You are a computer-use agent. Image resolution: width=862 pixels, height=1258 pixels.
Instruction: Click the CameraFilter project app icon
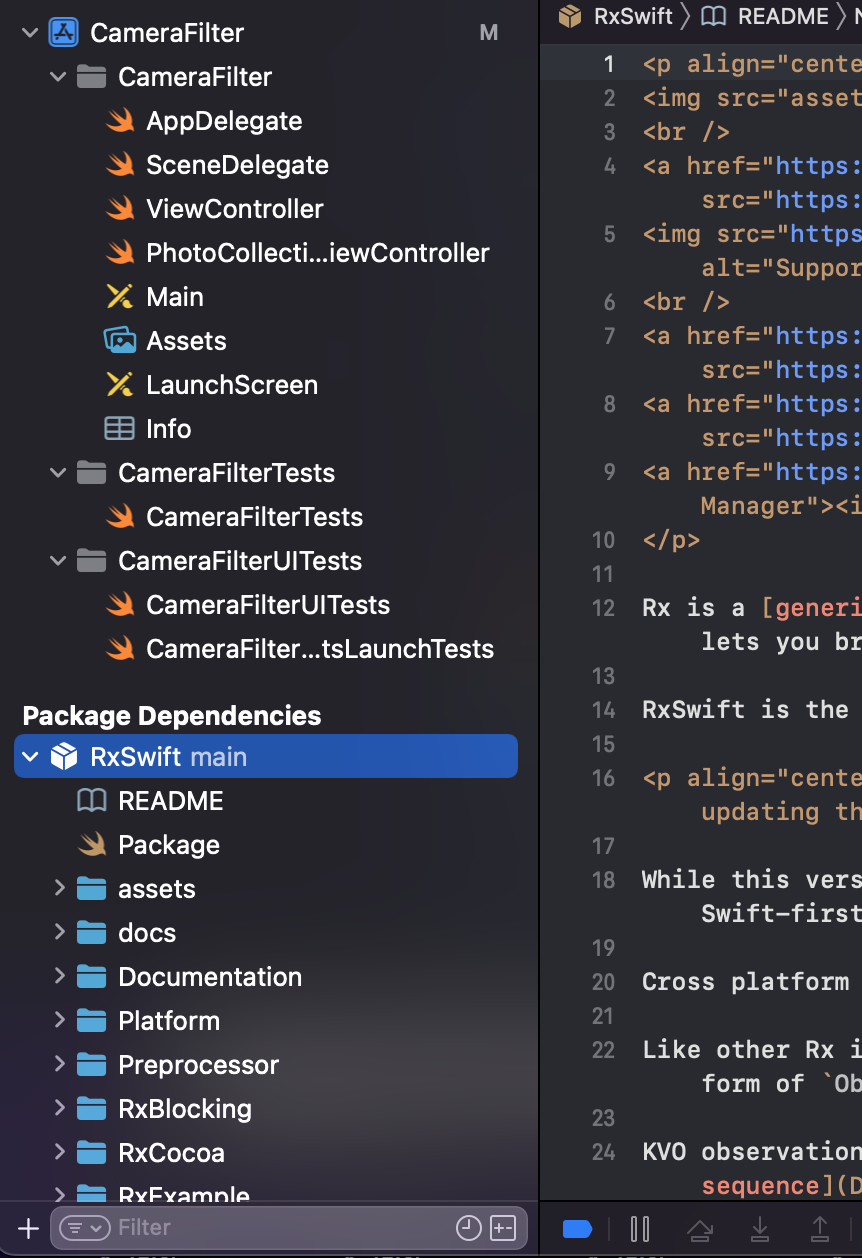coord(63,33)
